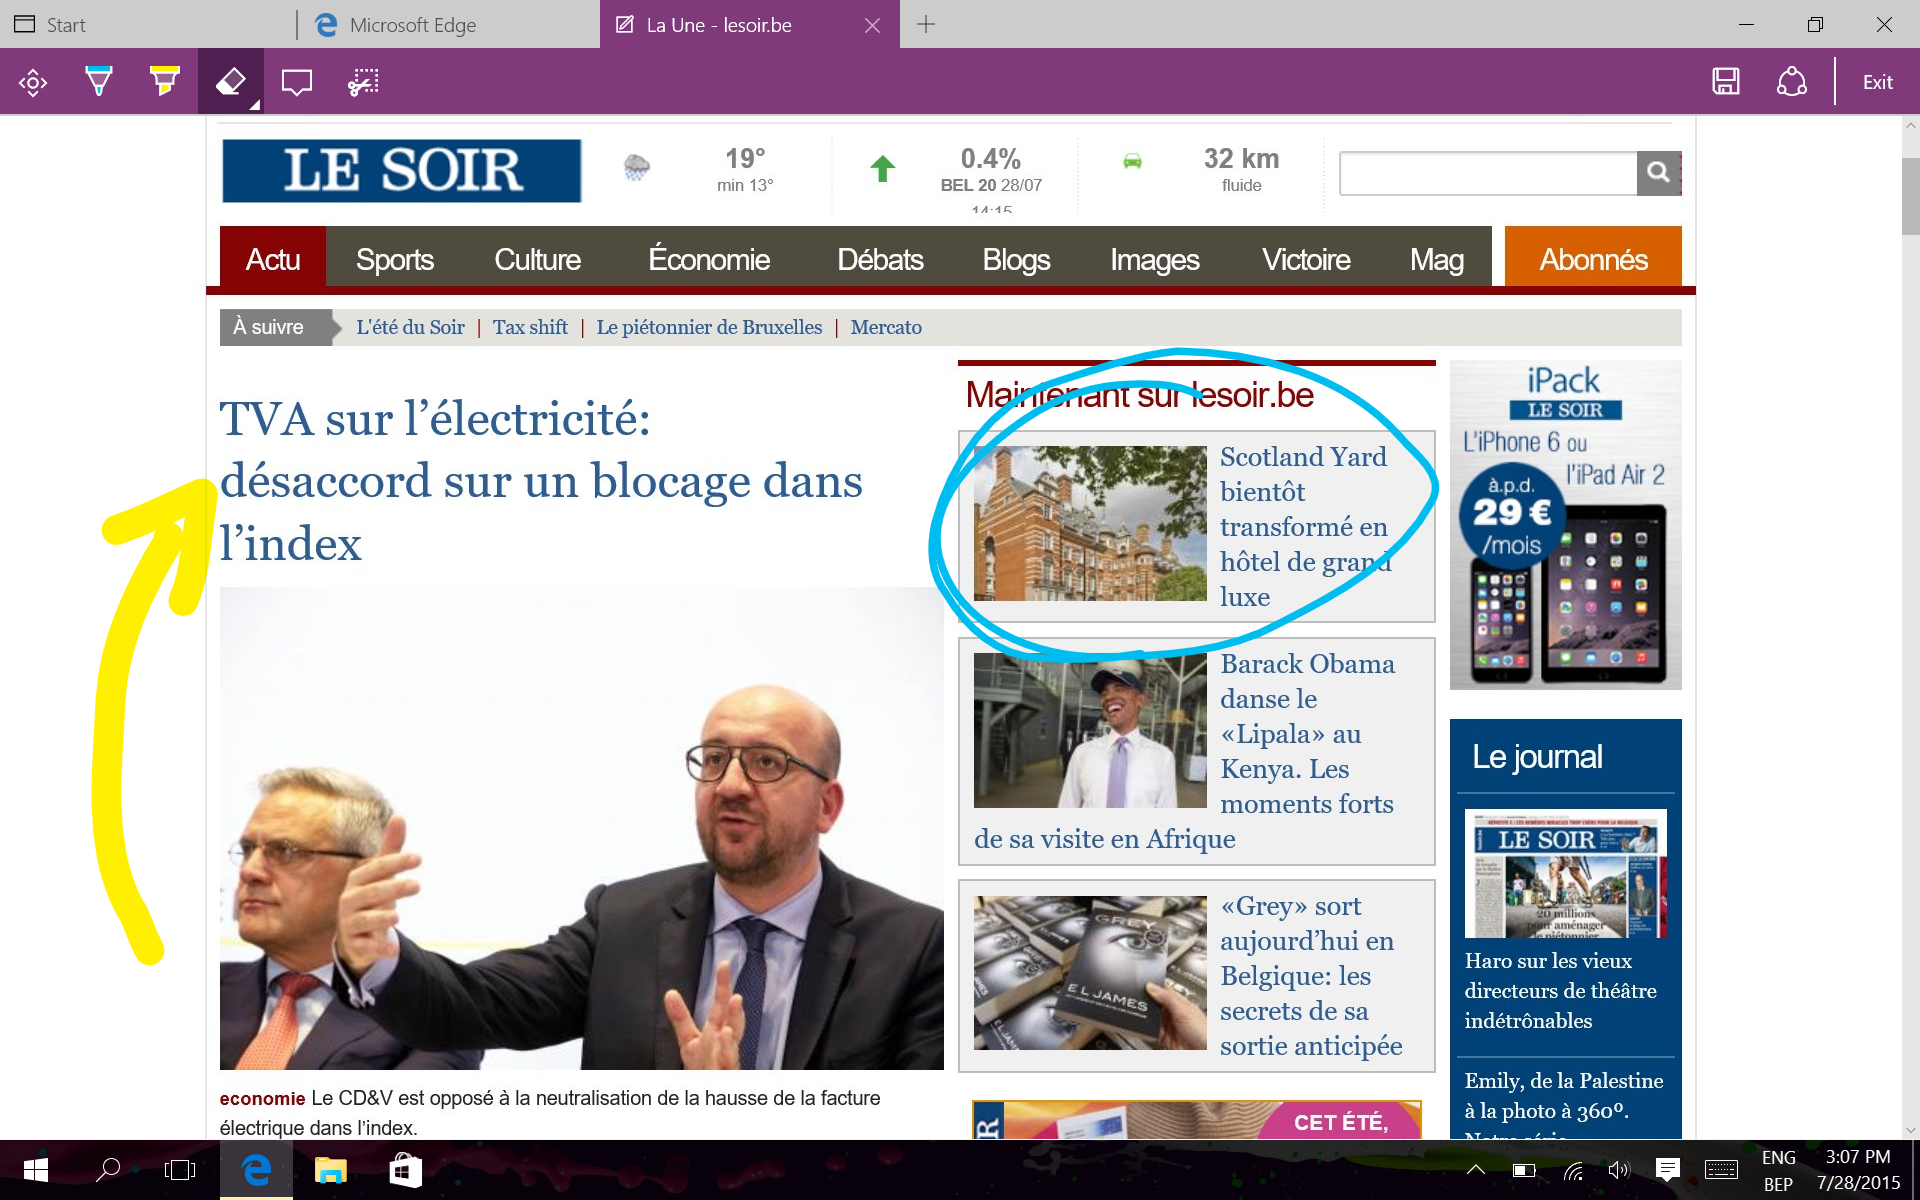Open Scotland Yard hôtel de luxe headline
The width and height of the screenshot is (1920, 1200).
pos(1305,526)
